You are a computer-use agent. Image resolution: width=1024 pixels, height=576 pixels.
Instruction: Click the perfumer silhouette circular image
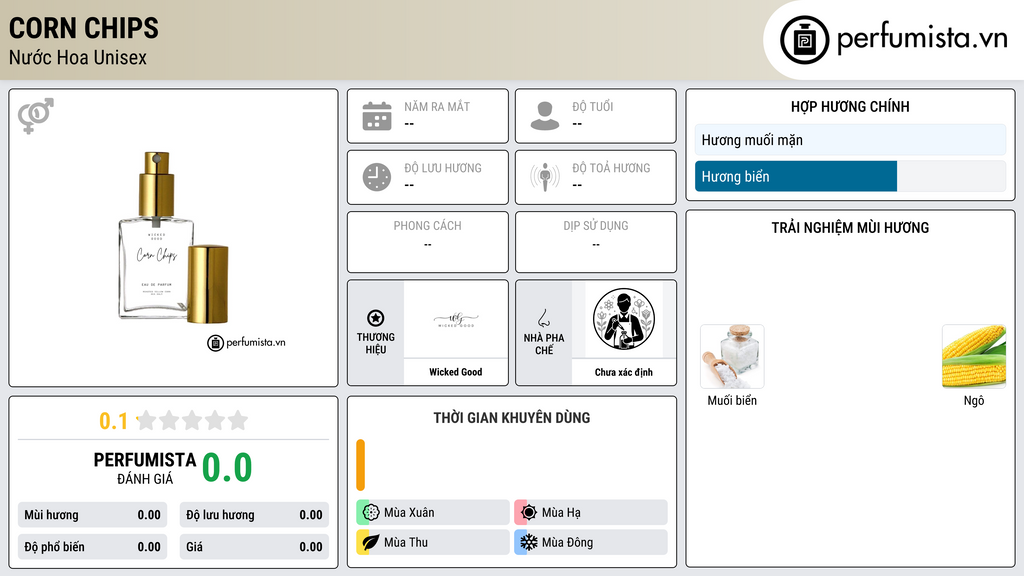624,319
